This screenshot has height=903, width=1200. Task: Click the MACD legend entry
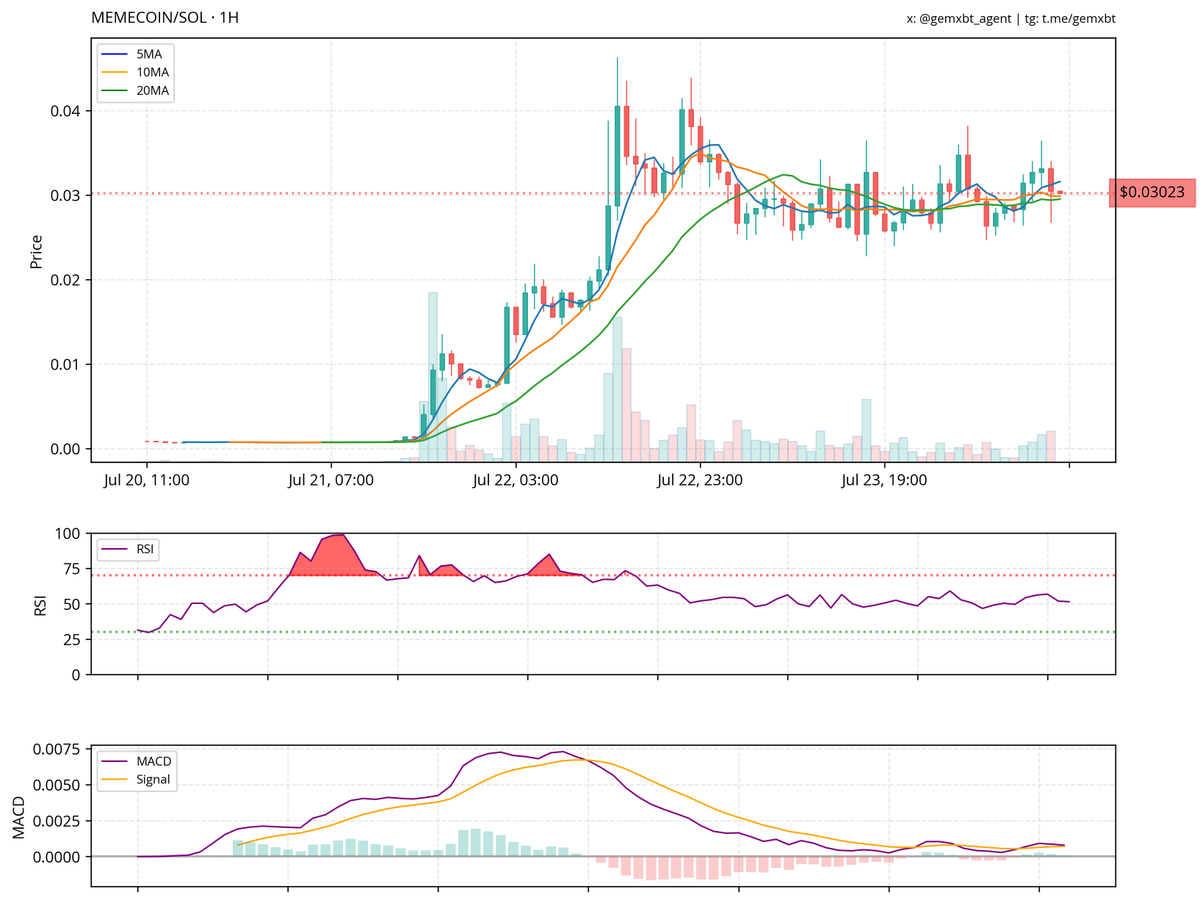138,761
